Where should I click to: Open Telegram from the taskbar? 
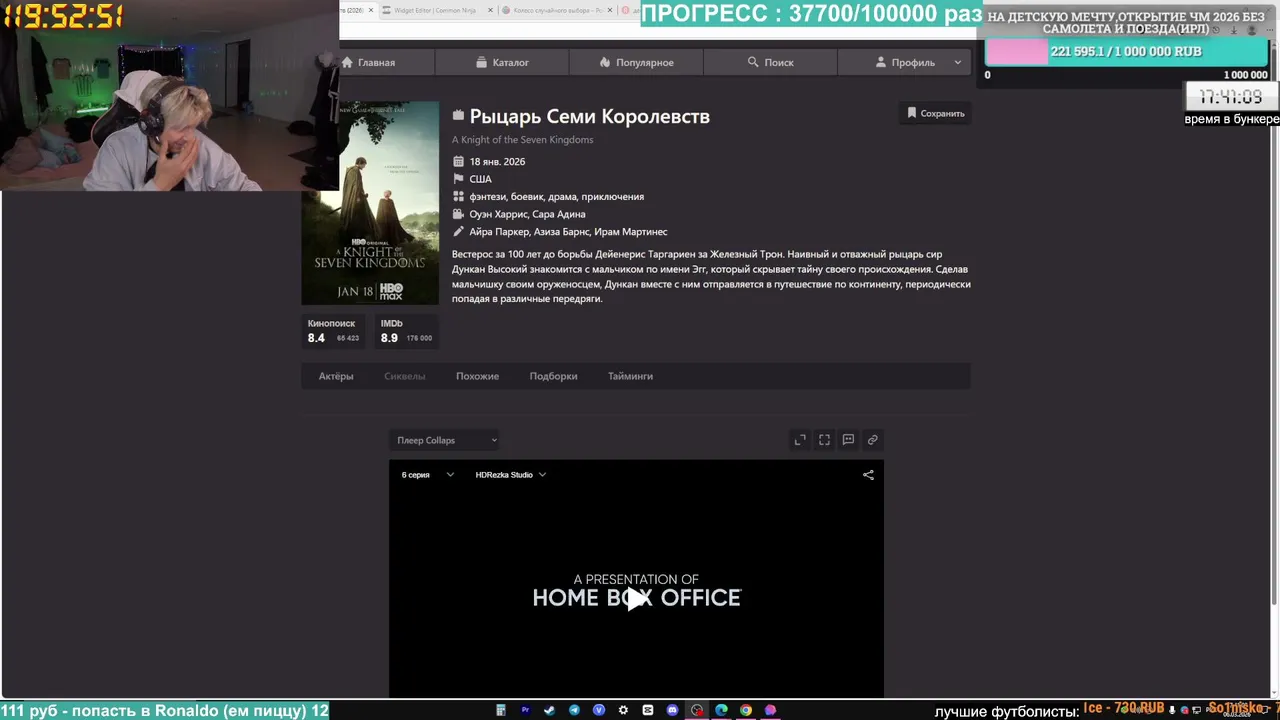[x=574, y=710]
